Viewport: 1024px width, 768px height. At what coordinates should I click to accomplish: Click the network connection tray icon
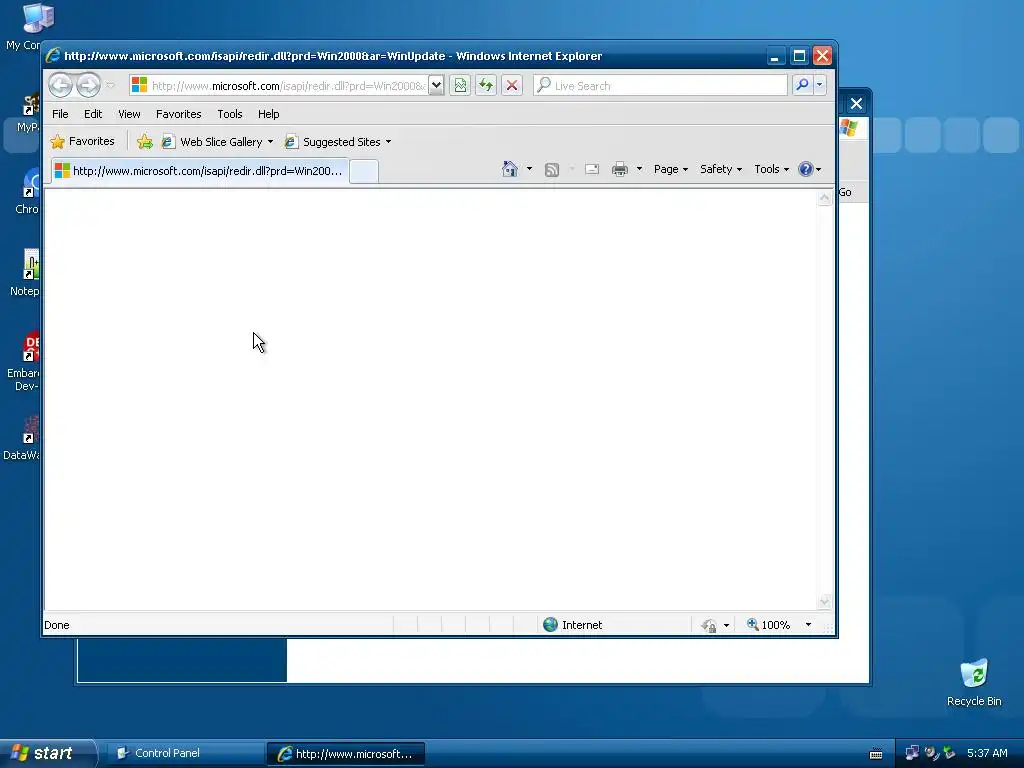[912, 753]
